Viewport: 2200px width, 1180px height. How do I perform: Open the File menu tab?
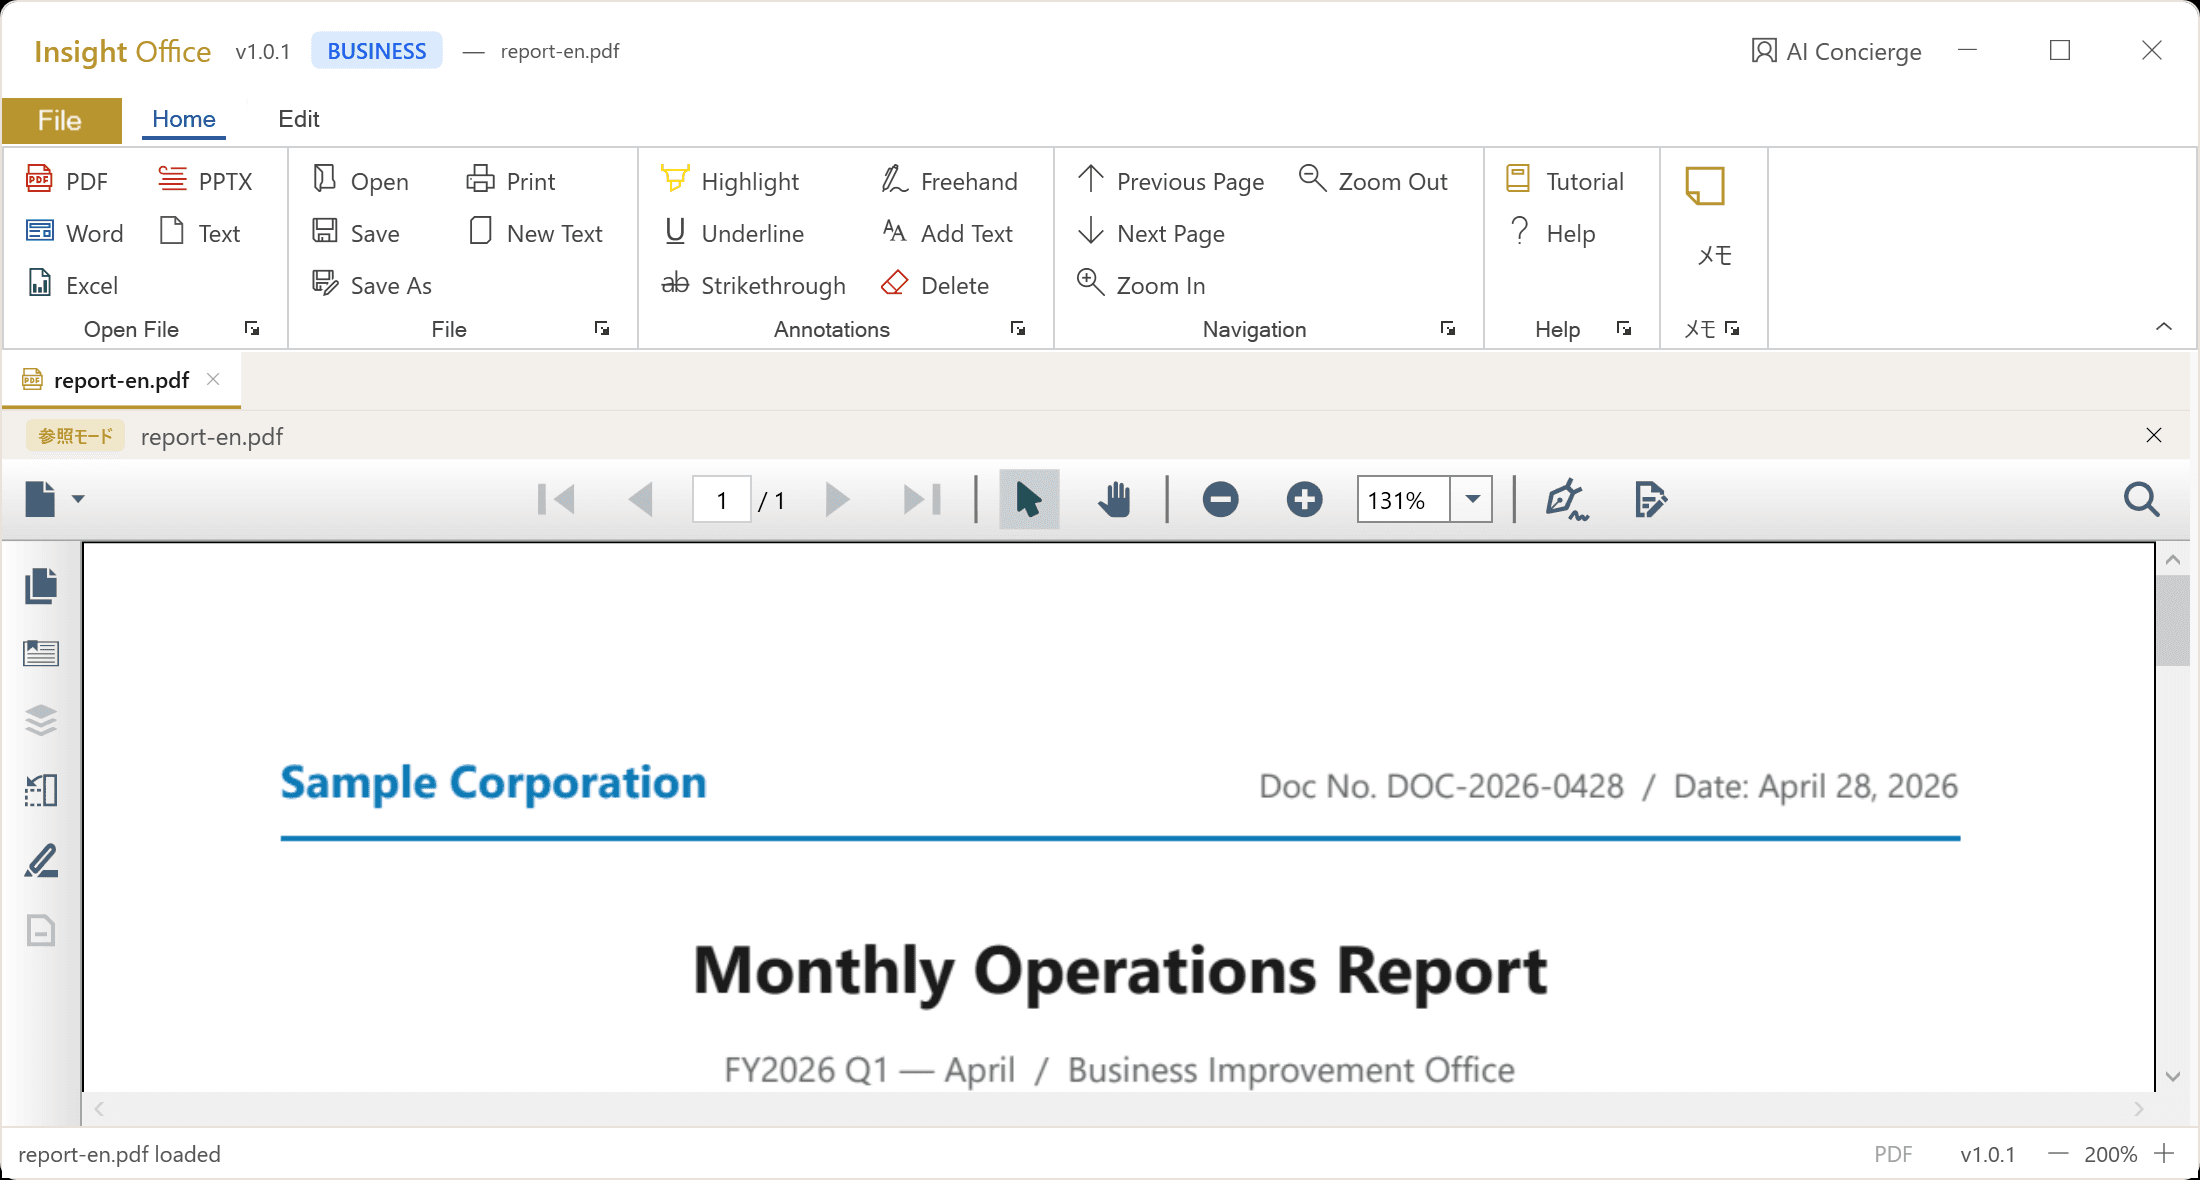pyautogui.click(x=61, y=120)
